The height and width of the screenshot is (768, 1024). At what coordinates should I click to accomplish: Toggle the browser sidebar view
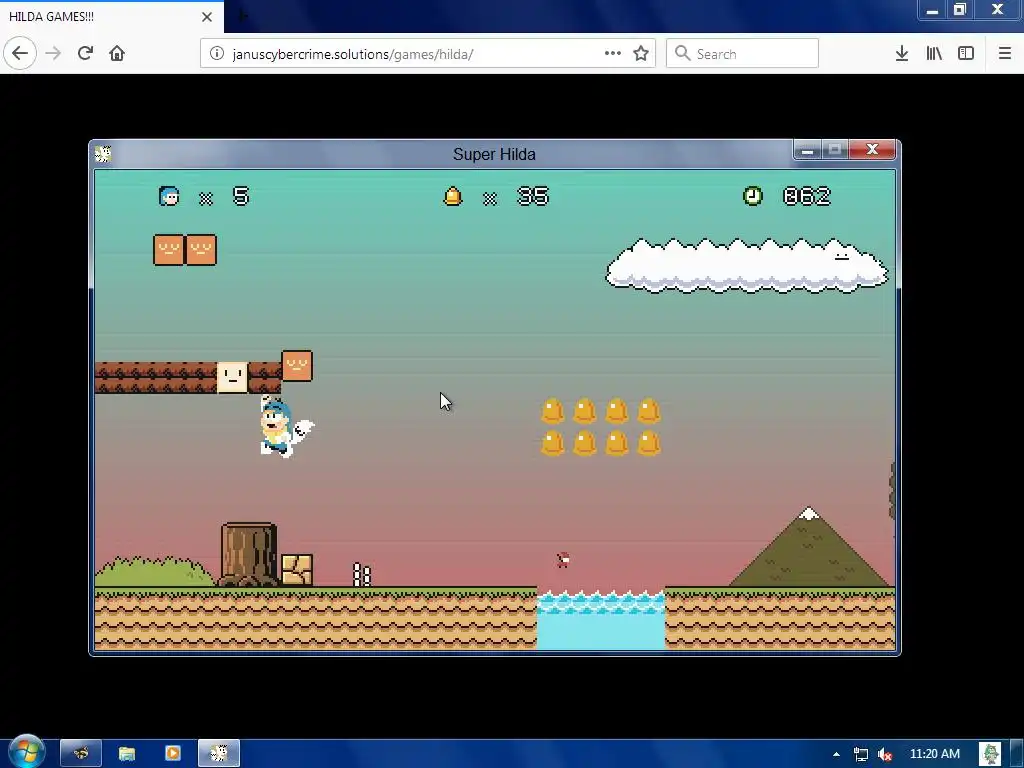(966, 53)
